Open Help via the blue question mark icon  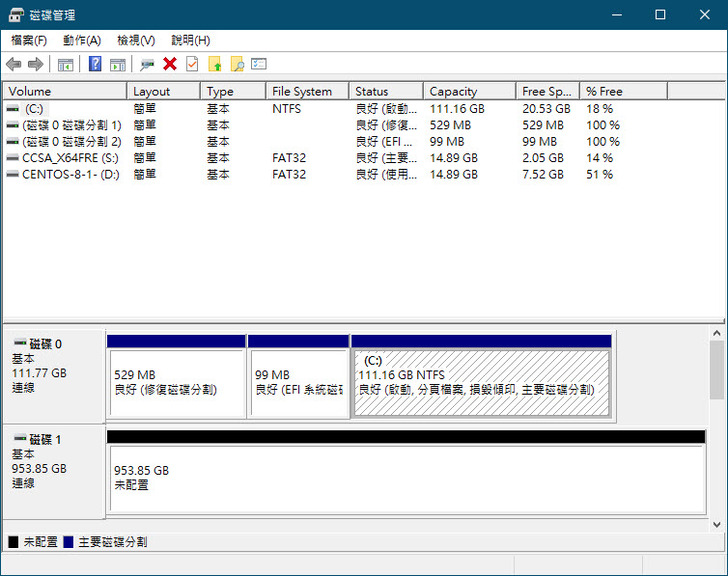[95, 64]
